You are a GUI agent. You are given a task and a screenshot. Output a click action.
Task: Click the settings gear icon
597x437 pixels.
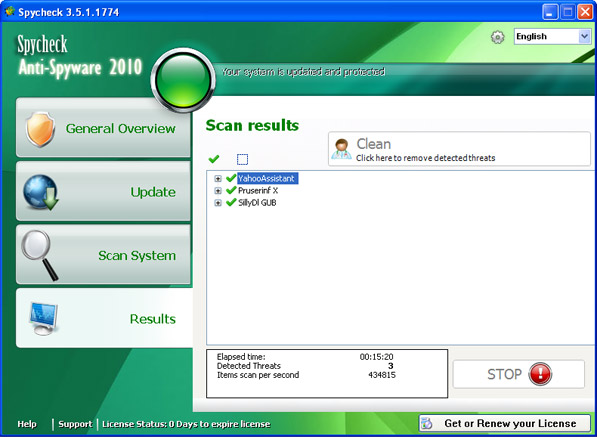tap(497, 37)
